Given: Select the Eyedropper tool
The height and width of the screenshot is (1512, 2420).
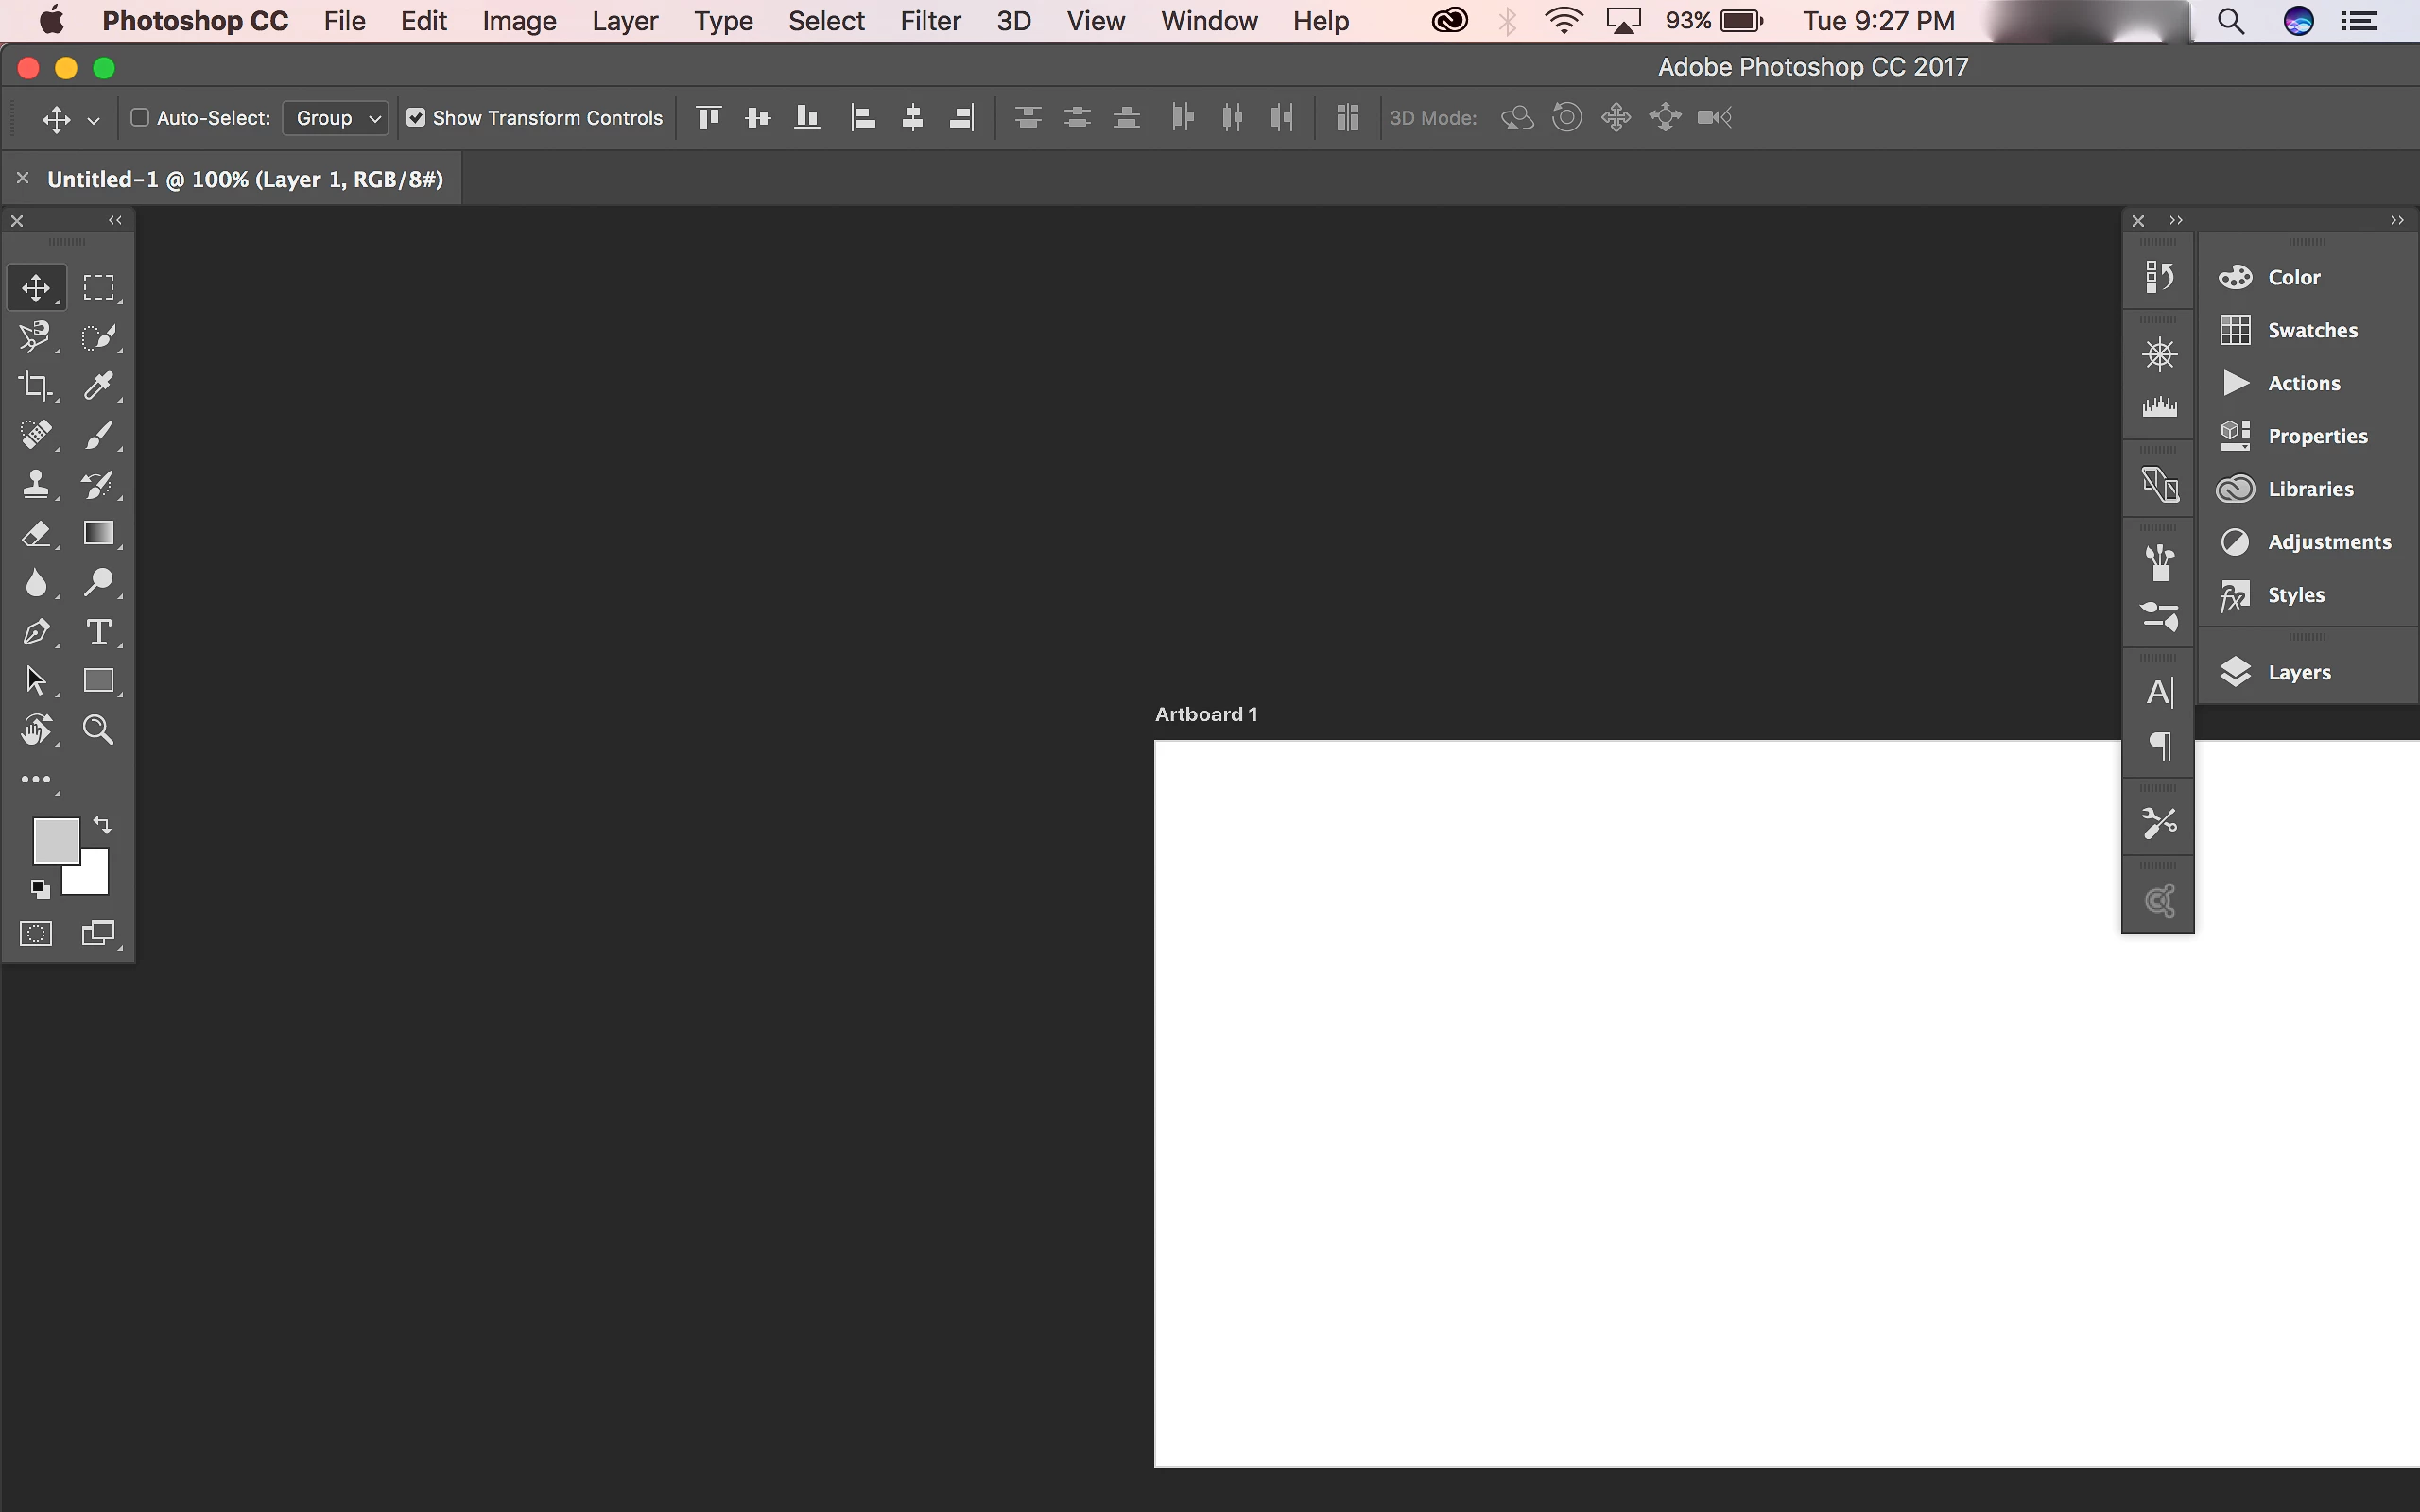Looking at the screenshot, I should click(x=98, y=385).
